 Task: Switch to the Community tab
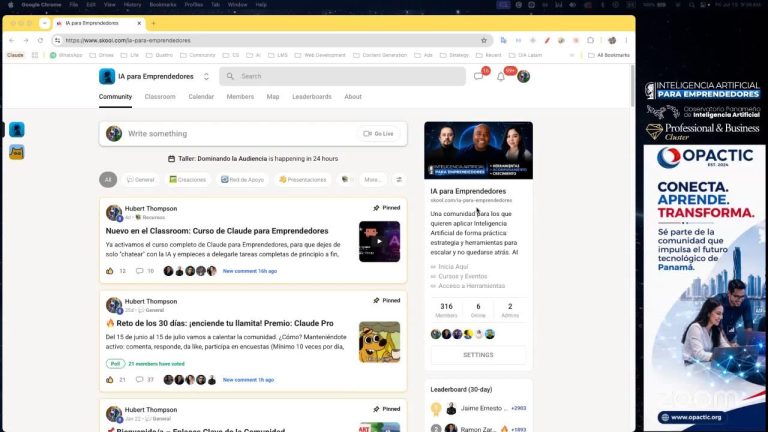click(x=115, y=96)
